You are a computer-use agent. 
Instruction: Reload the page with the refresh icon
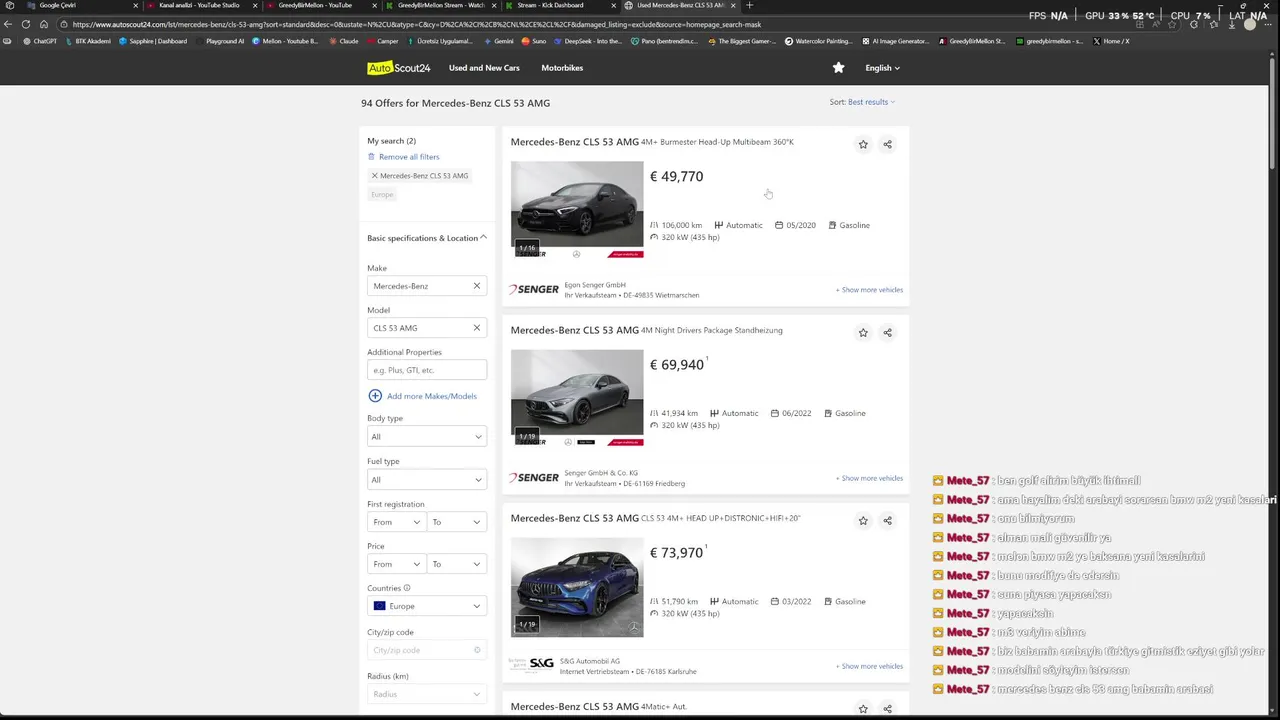tap(26, 24)
